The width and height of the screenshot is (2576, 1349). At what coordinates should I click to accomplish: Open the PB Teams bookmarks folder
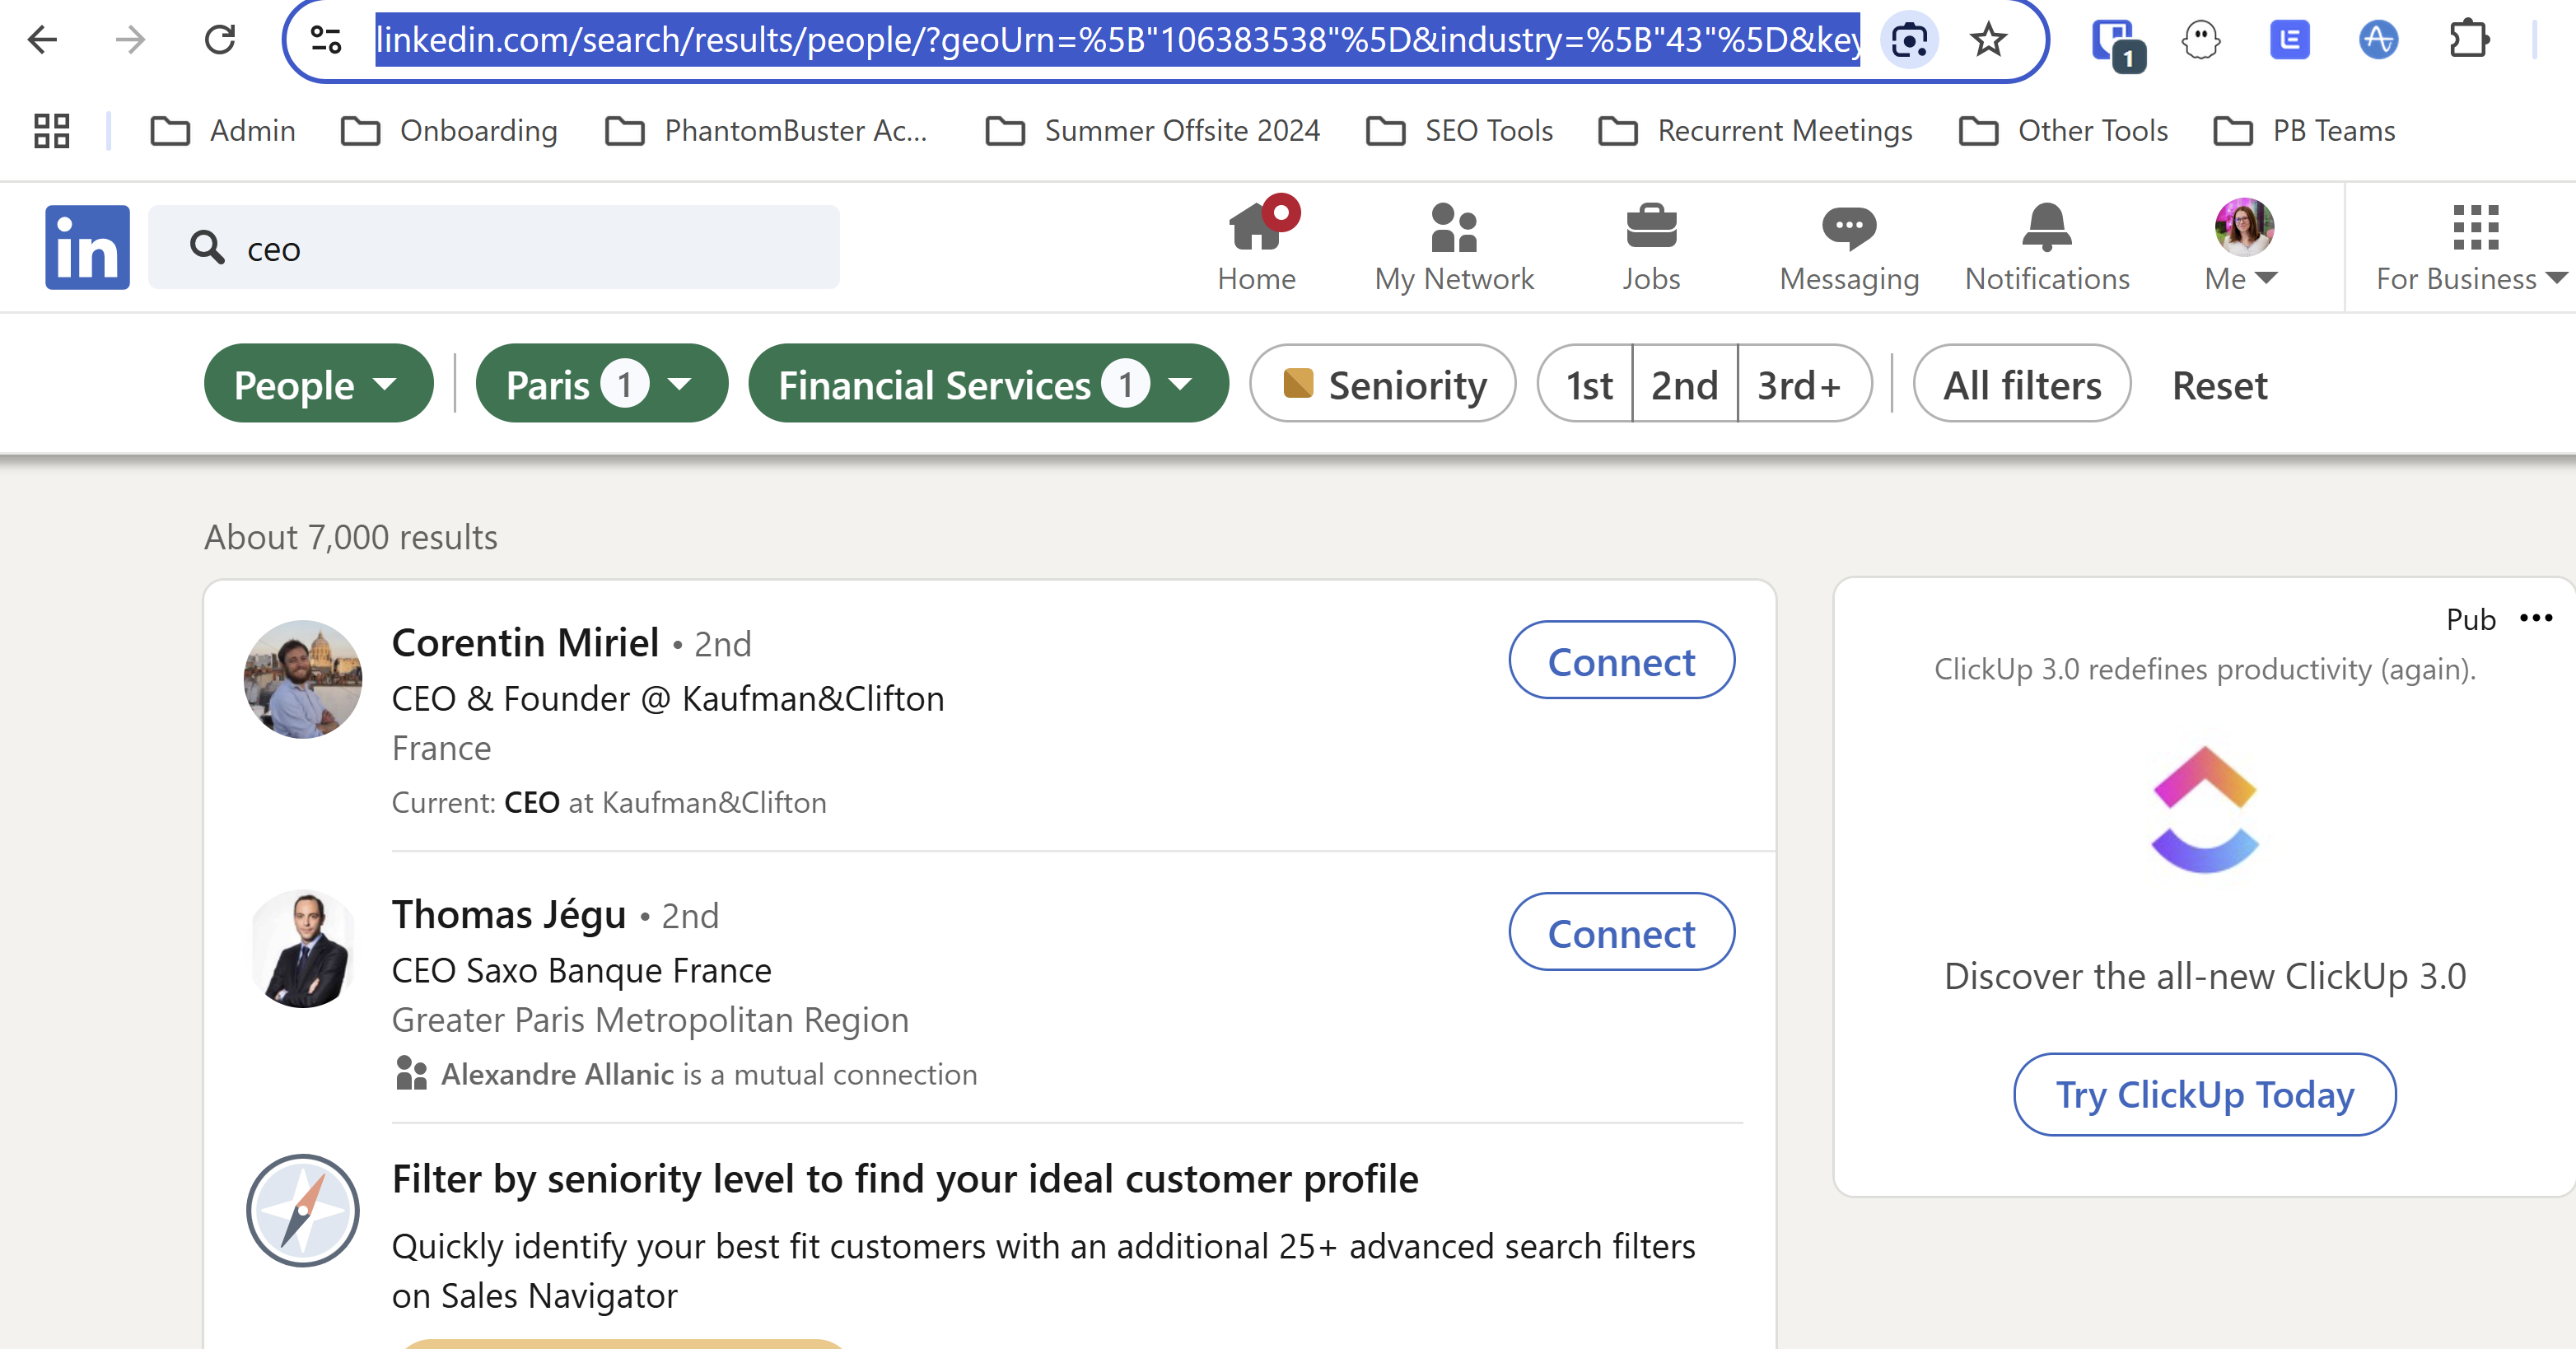[x=2306, y=131]
